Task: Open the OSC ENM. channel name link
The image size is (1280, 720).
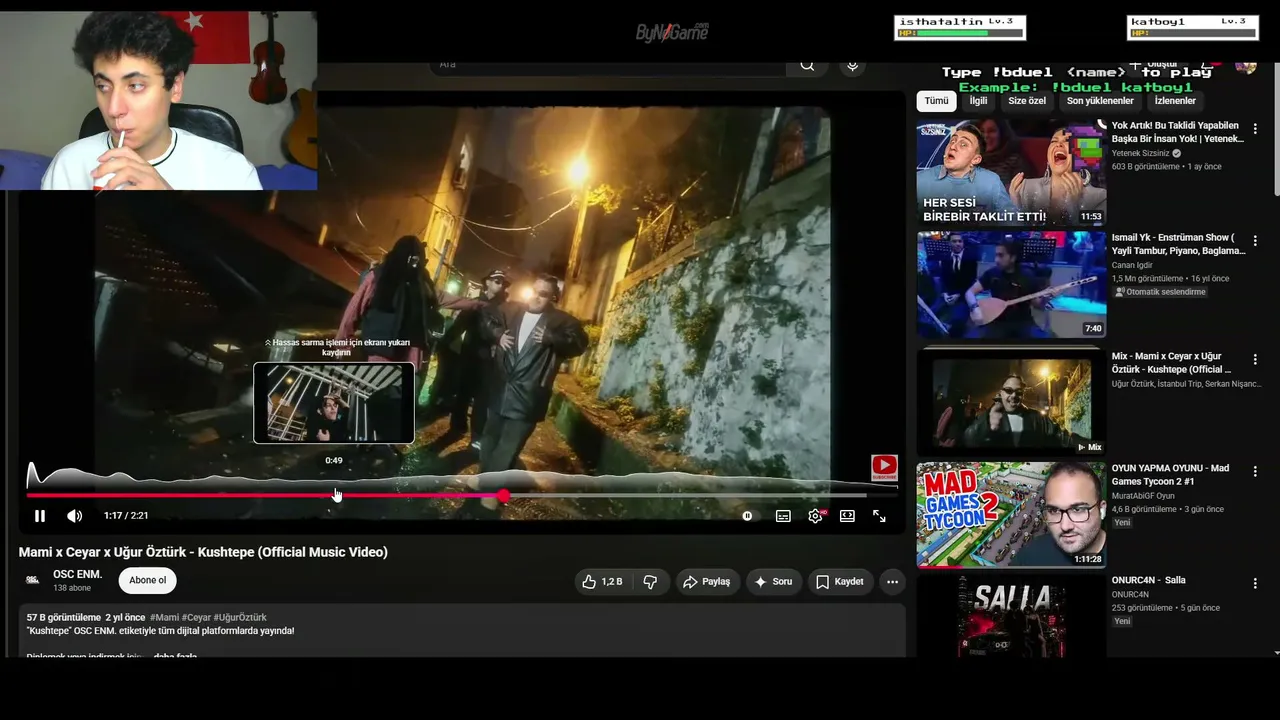Action: pos(77,574)
